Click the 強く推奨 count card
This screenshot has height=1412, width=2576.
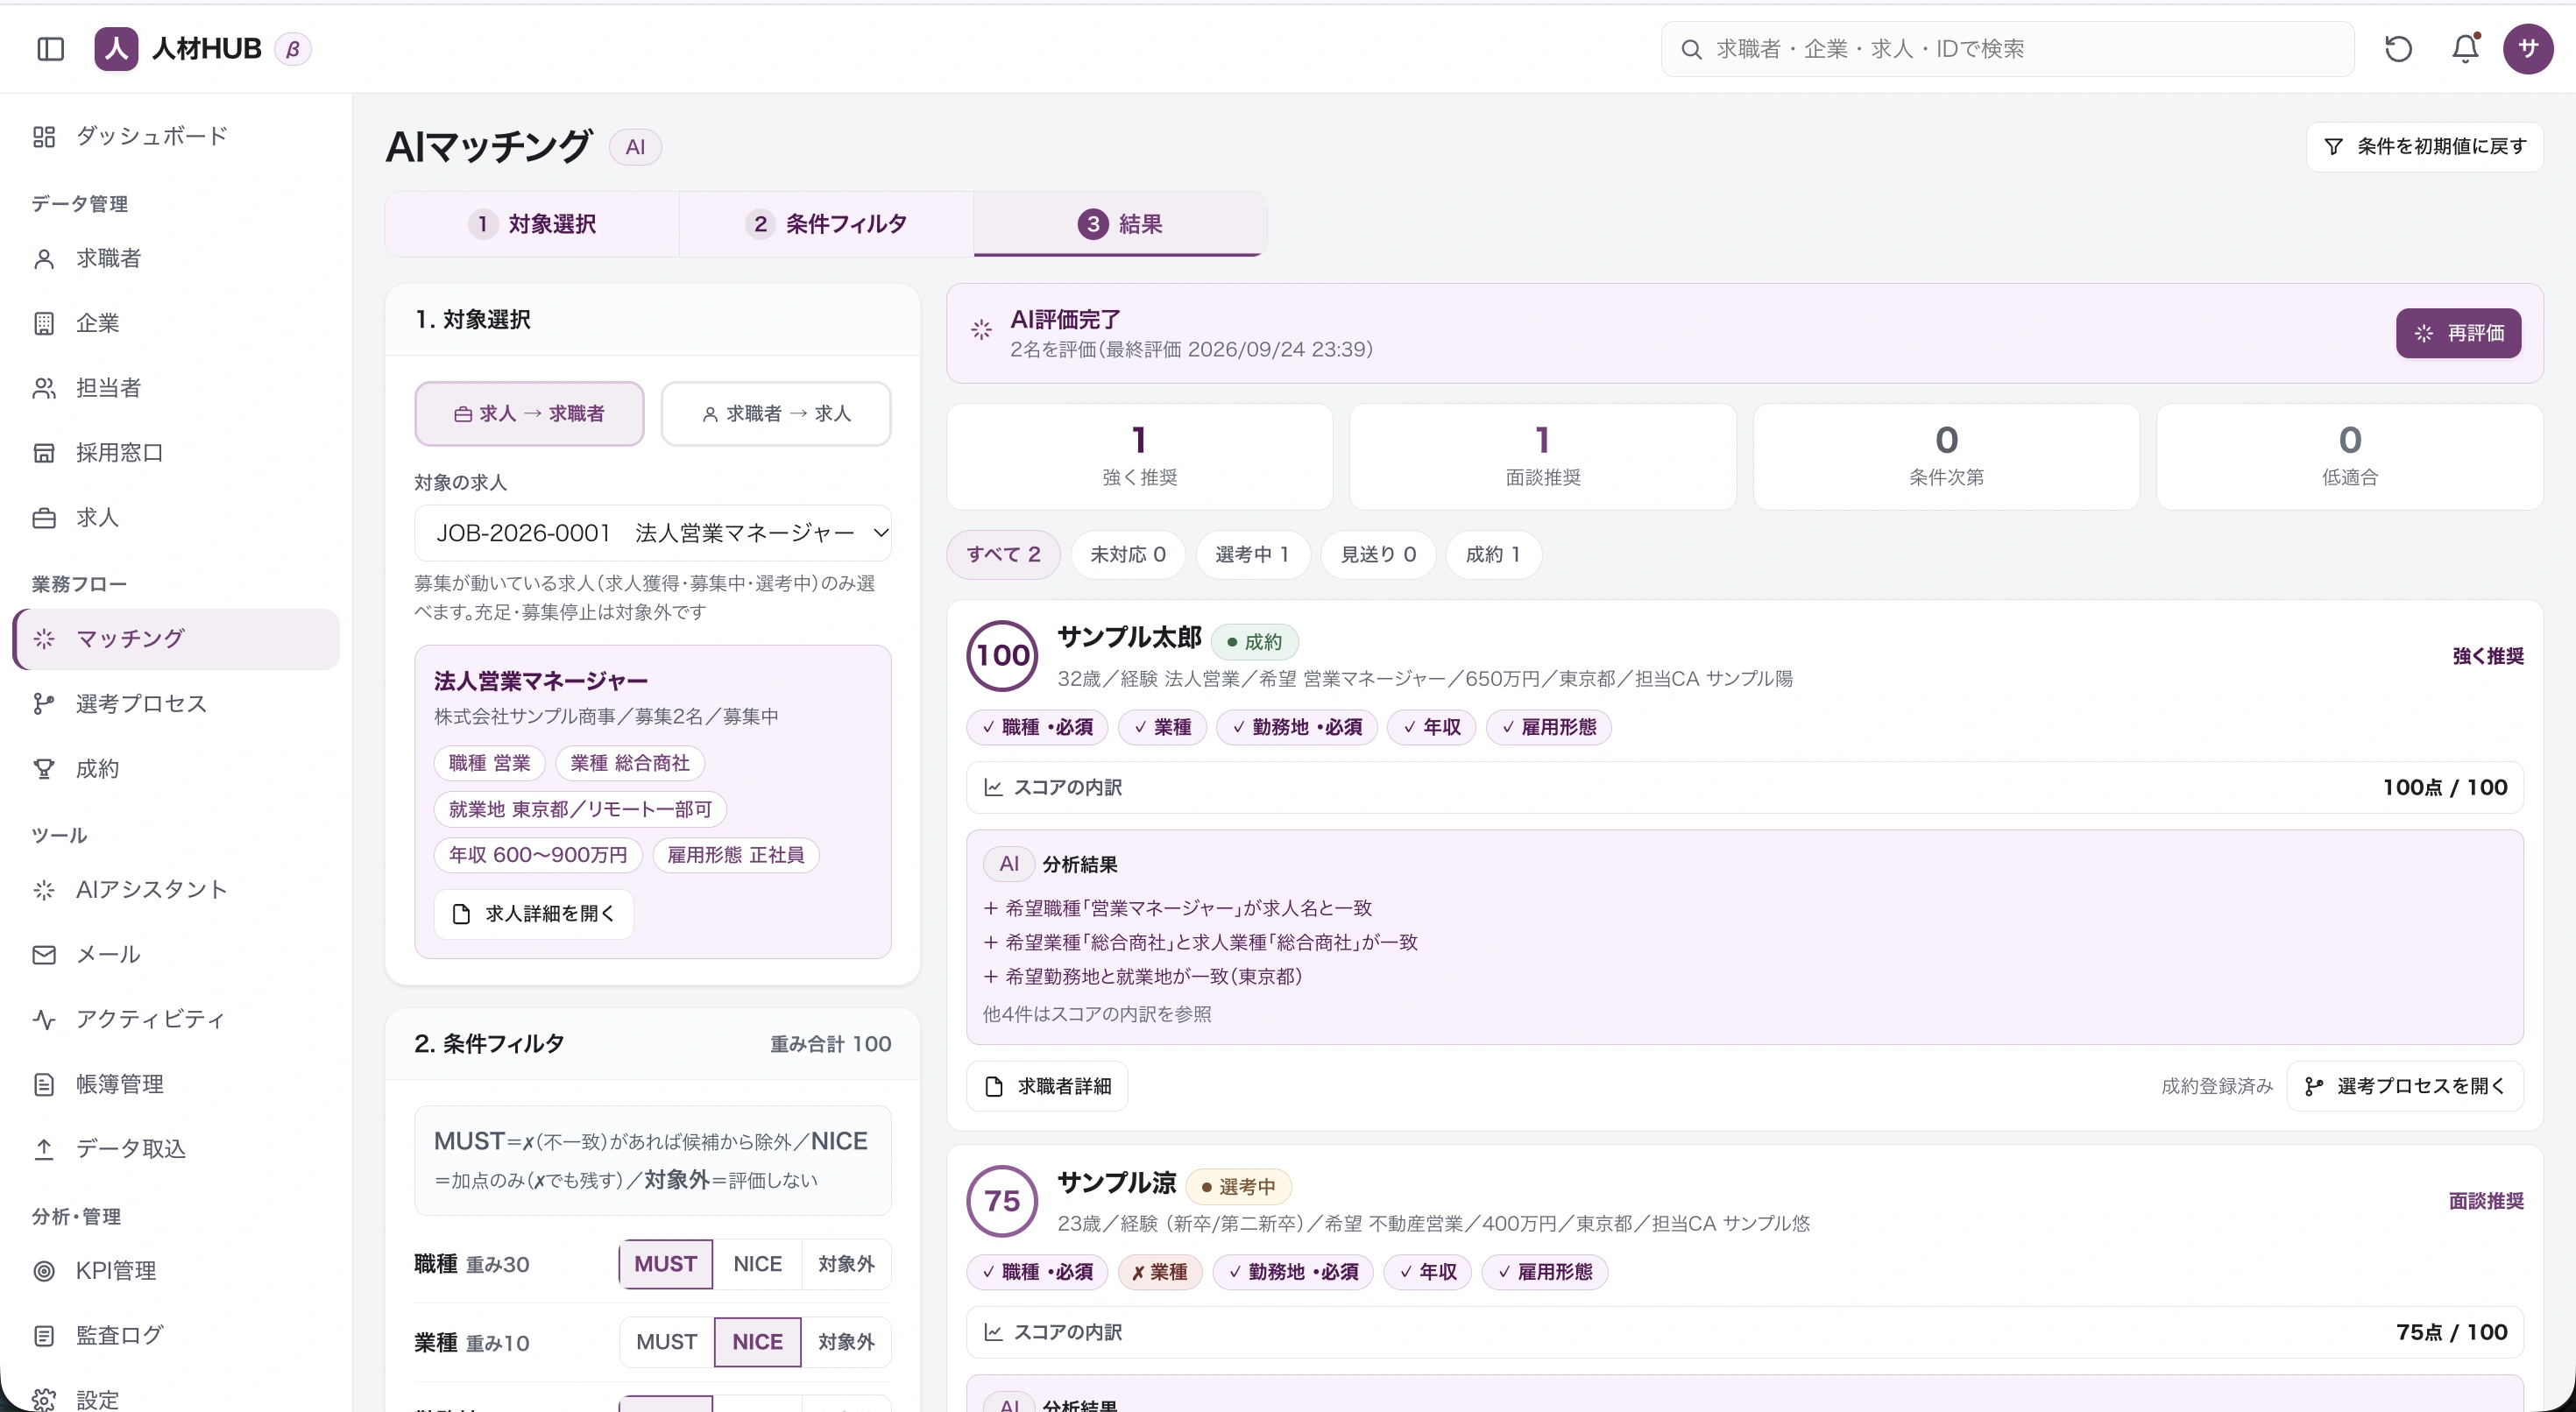pos(1139,457)
